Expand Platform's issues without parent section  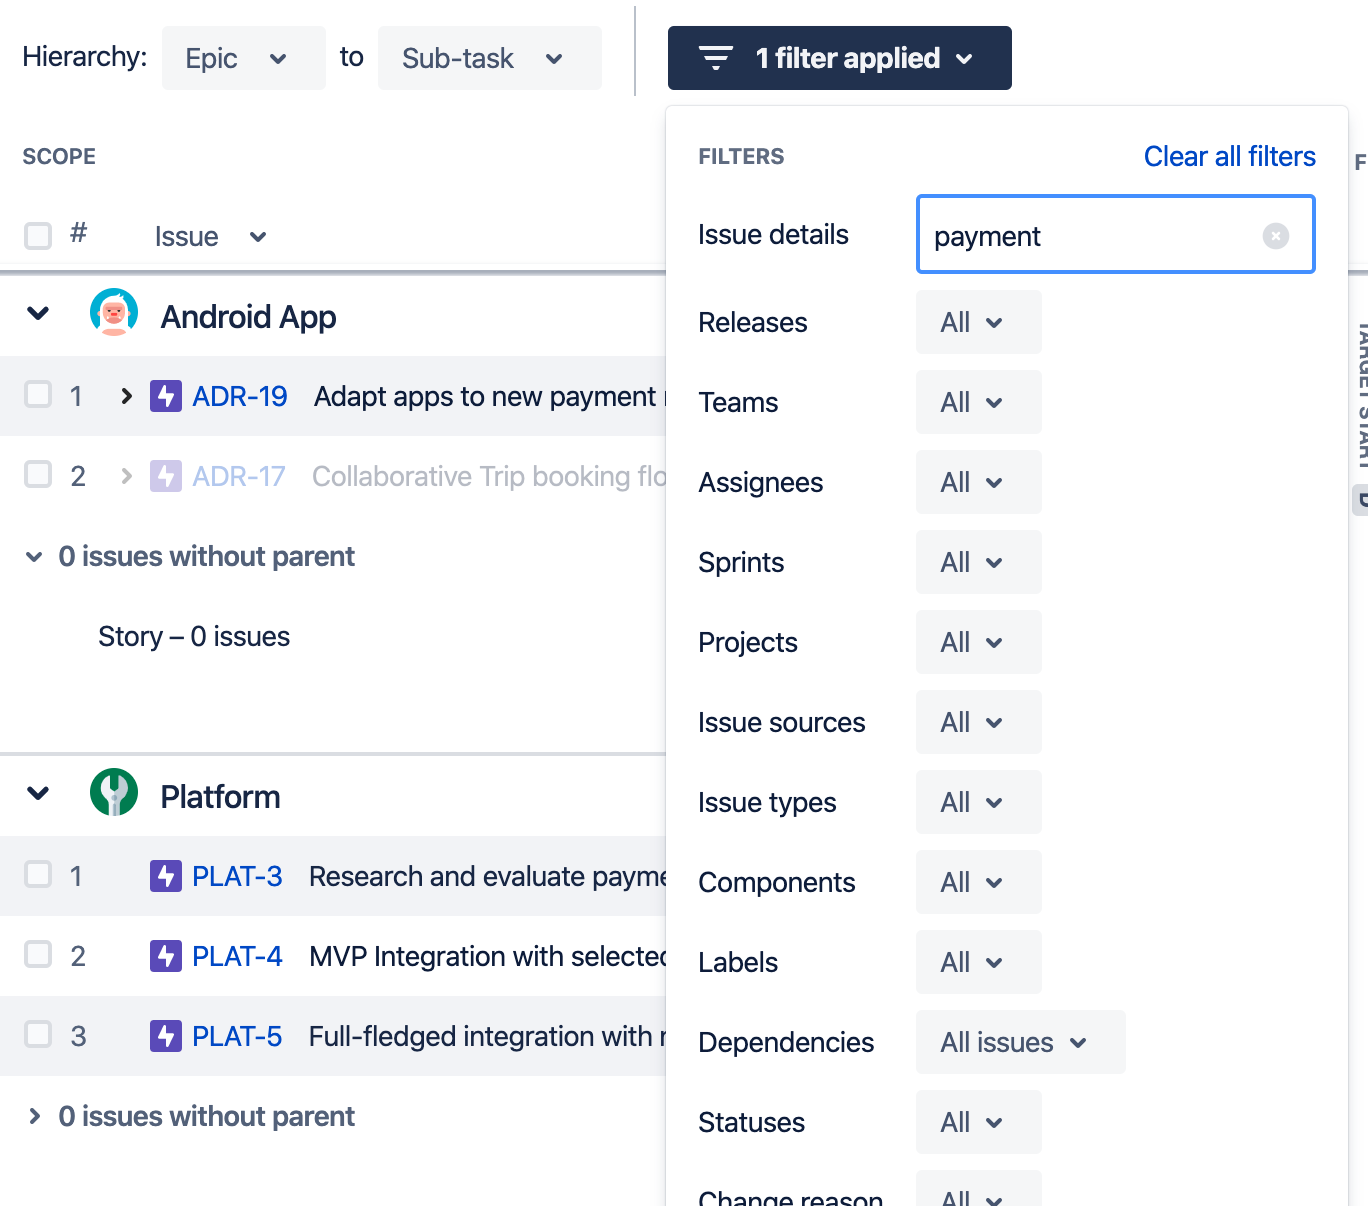tap(34, 1117)
